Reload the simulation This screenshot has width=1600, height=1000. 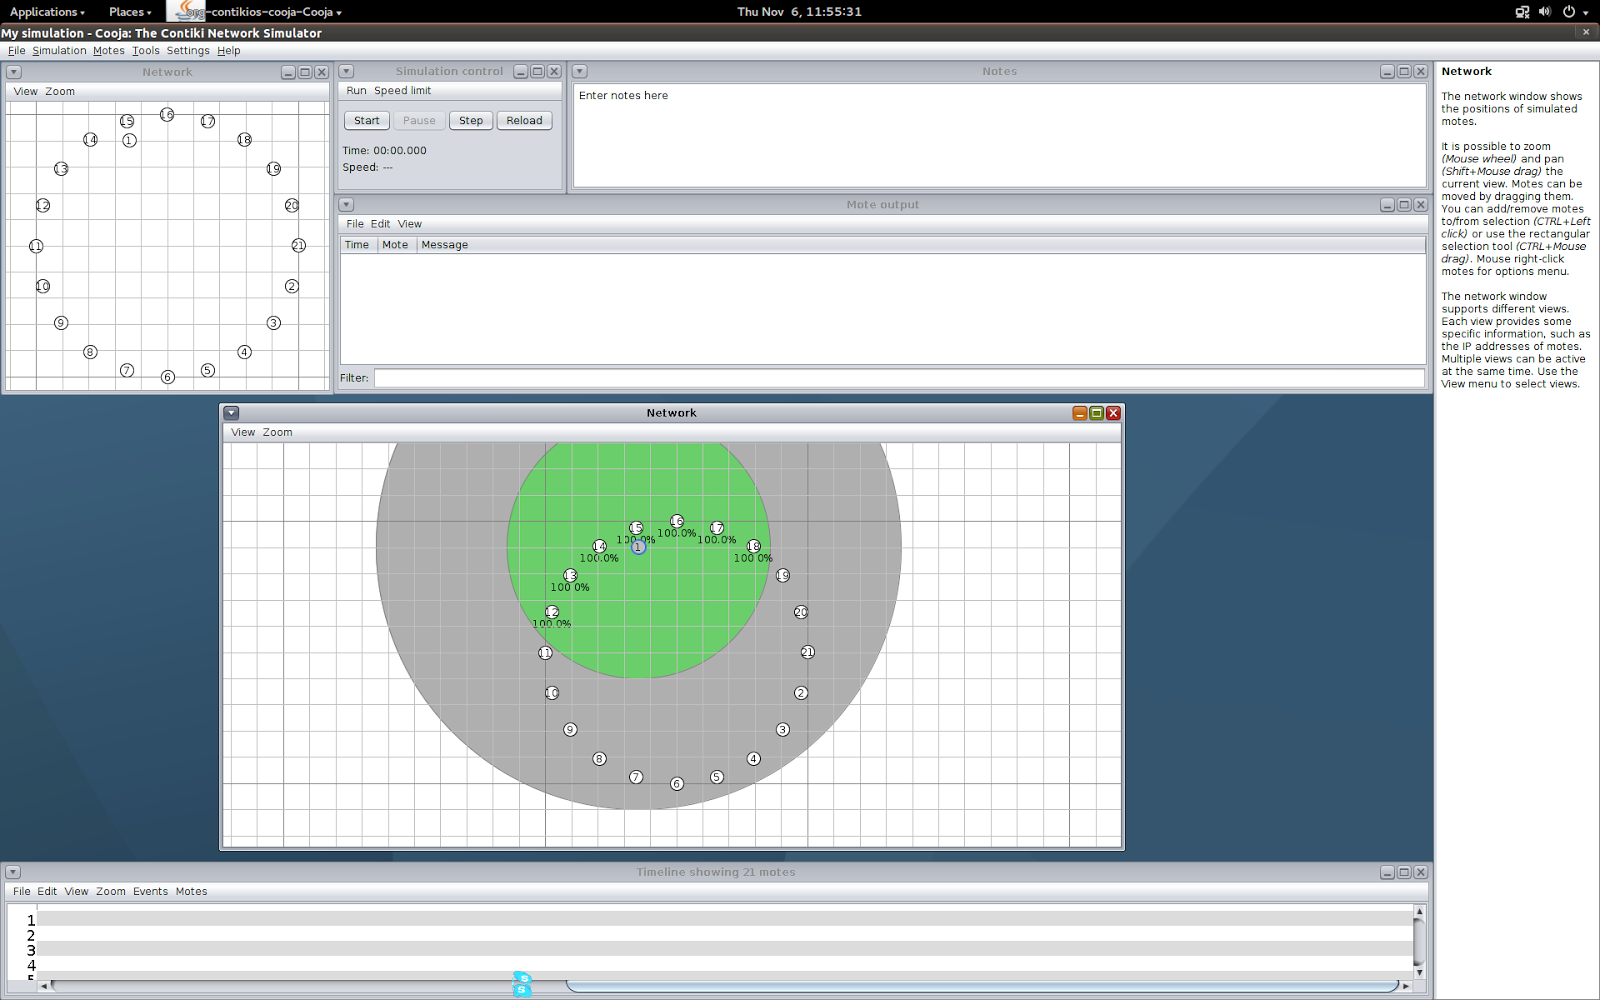coord(524,121)
